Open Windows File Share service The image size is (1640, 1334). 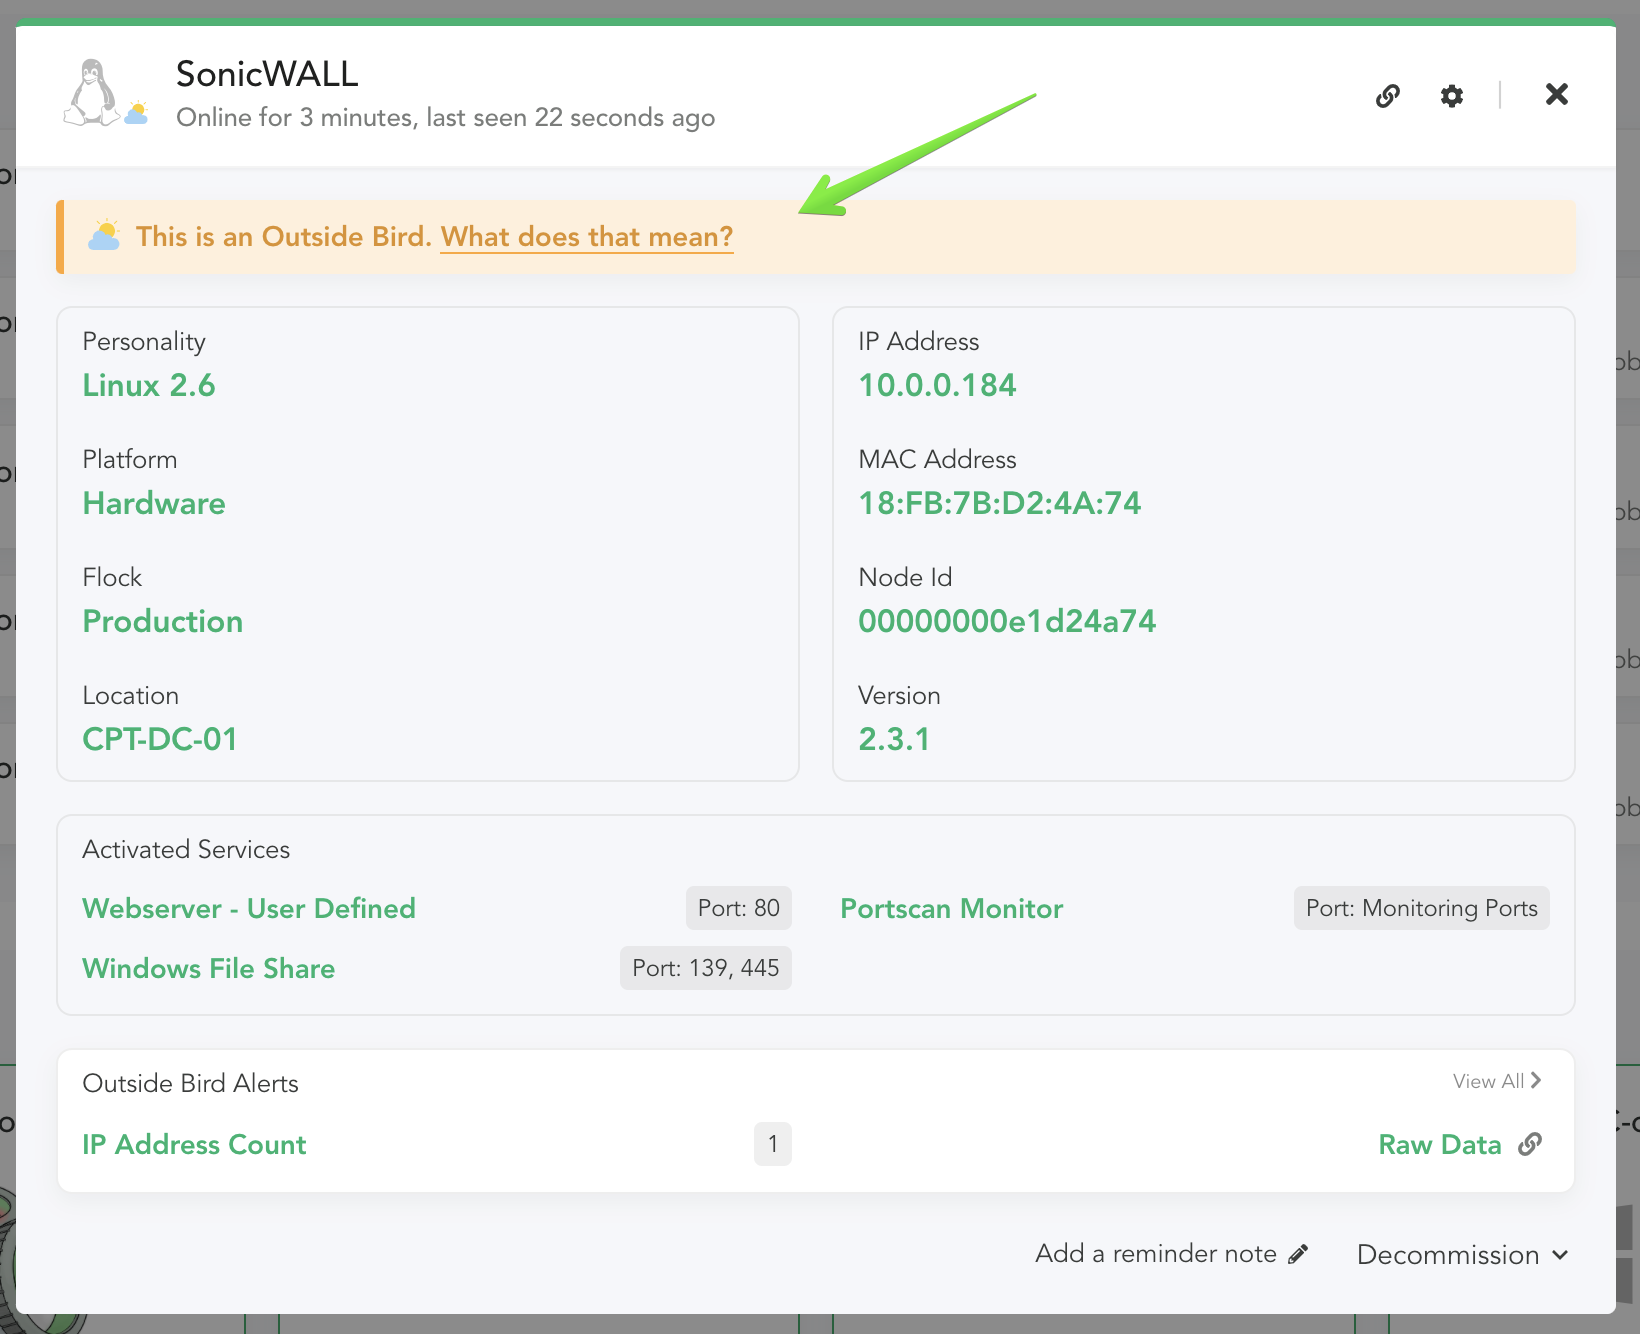click(208, 968)
